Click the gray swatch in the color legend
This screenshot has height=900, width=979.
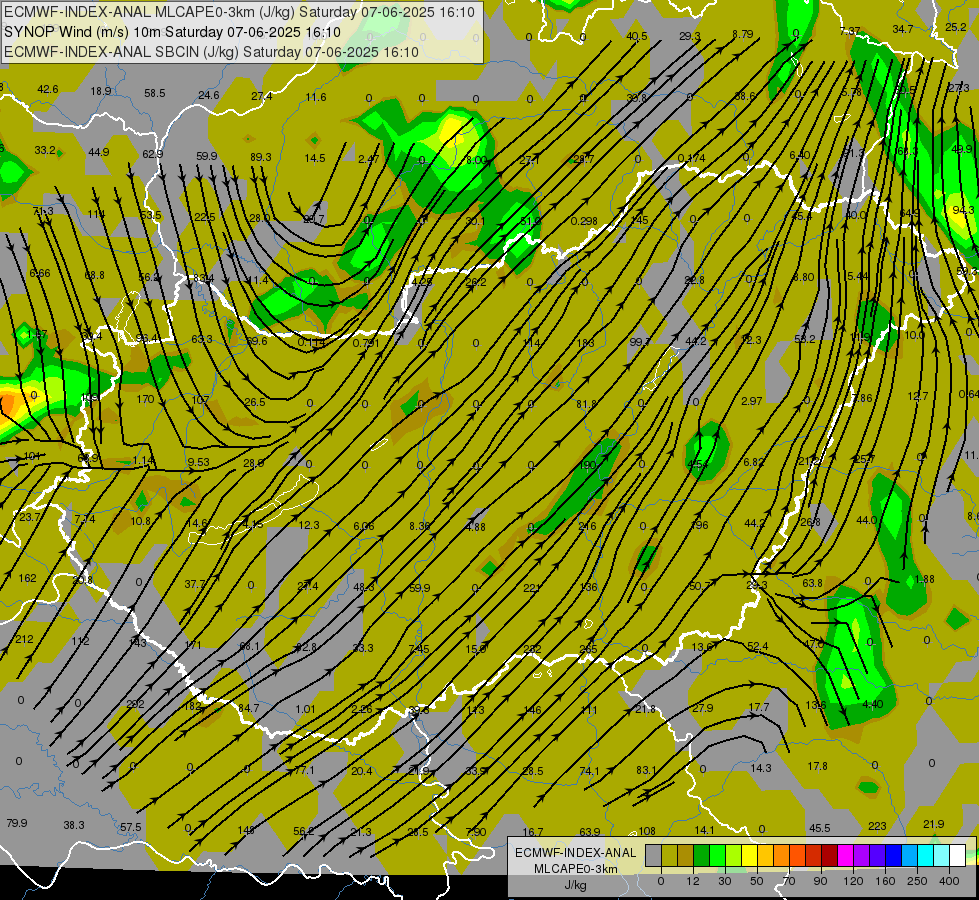pyautogui.click(x=654, y=855)
